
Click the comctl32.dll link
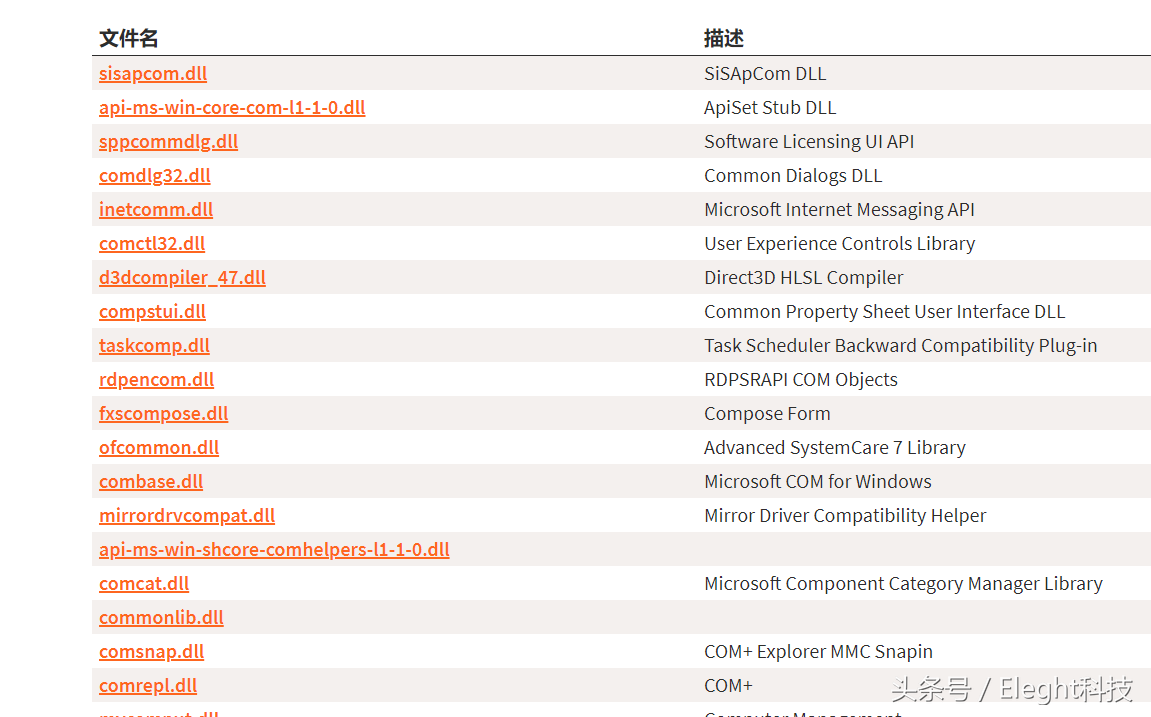pyautogui.click(x=152, y=244)
